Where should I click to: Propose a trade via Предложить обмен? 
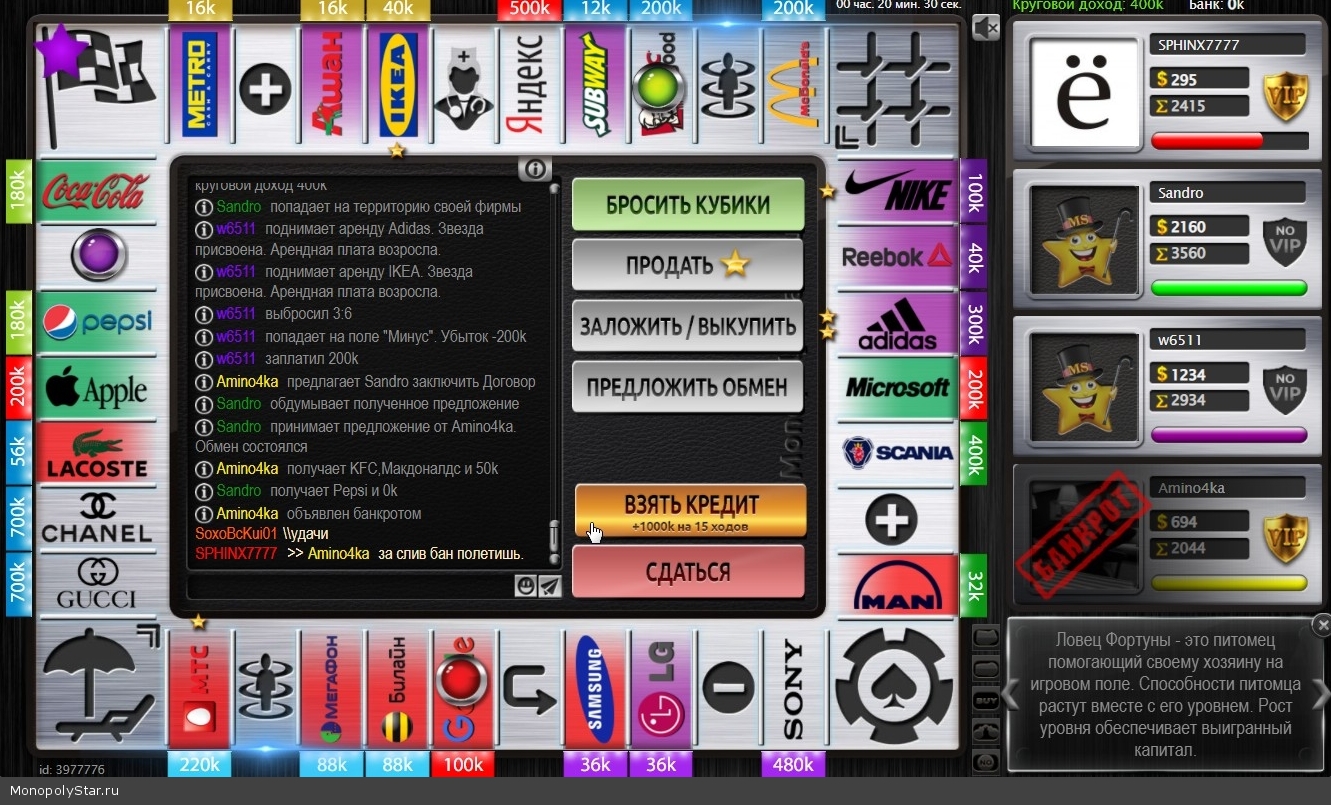point(688,387)
